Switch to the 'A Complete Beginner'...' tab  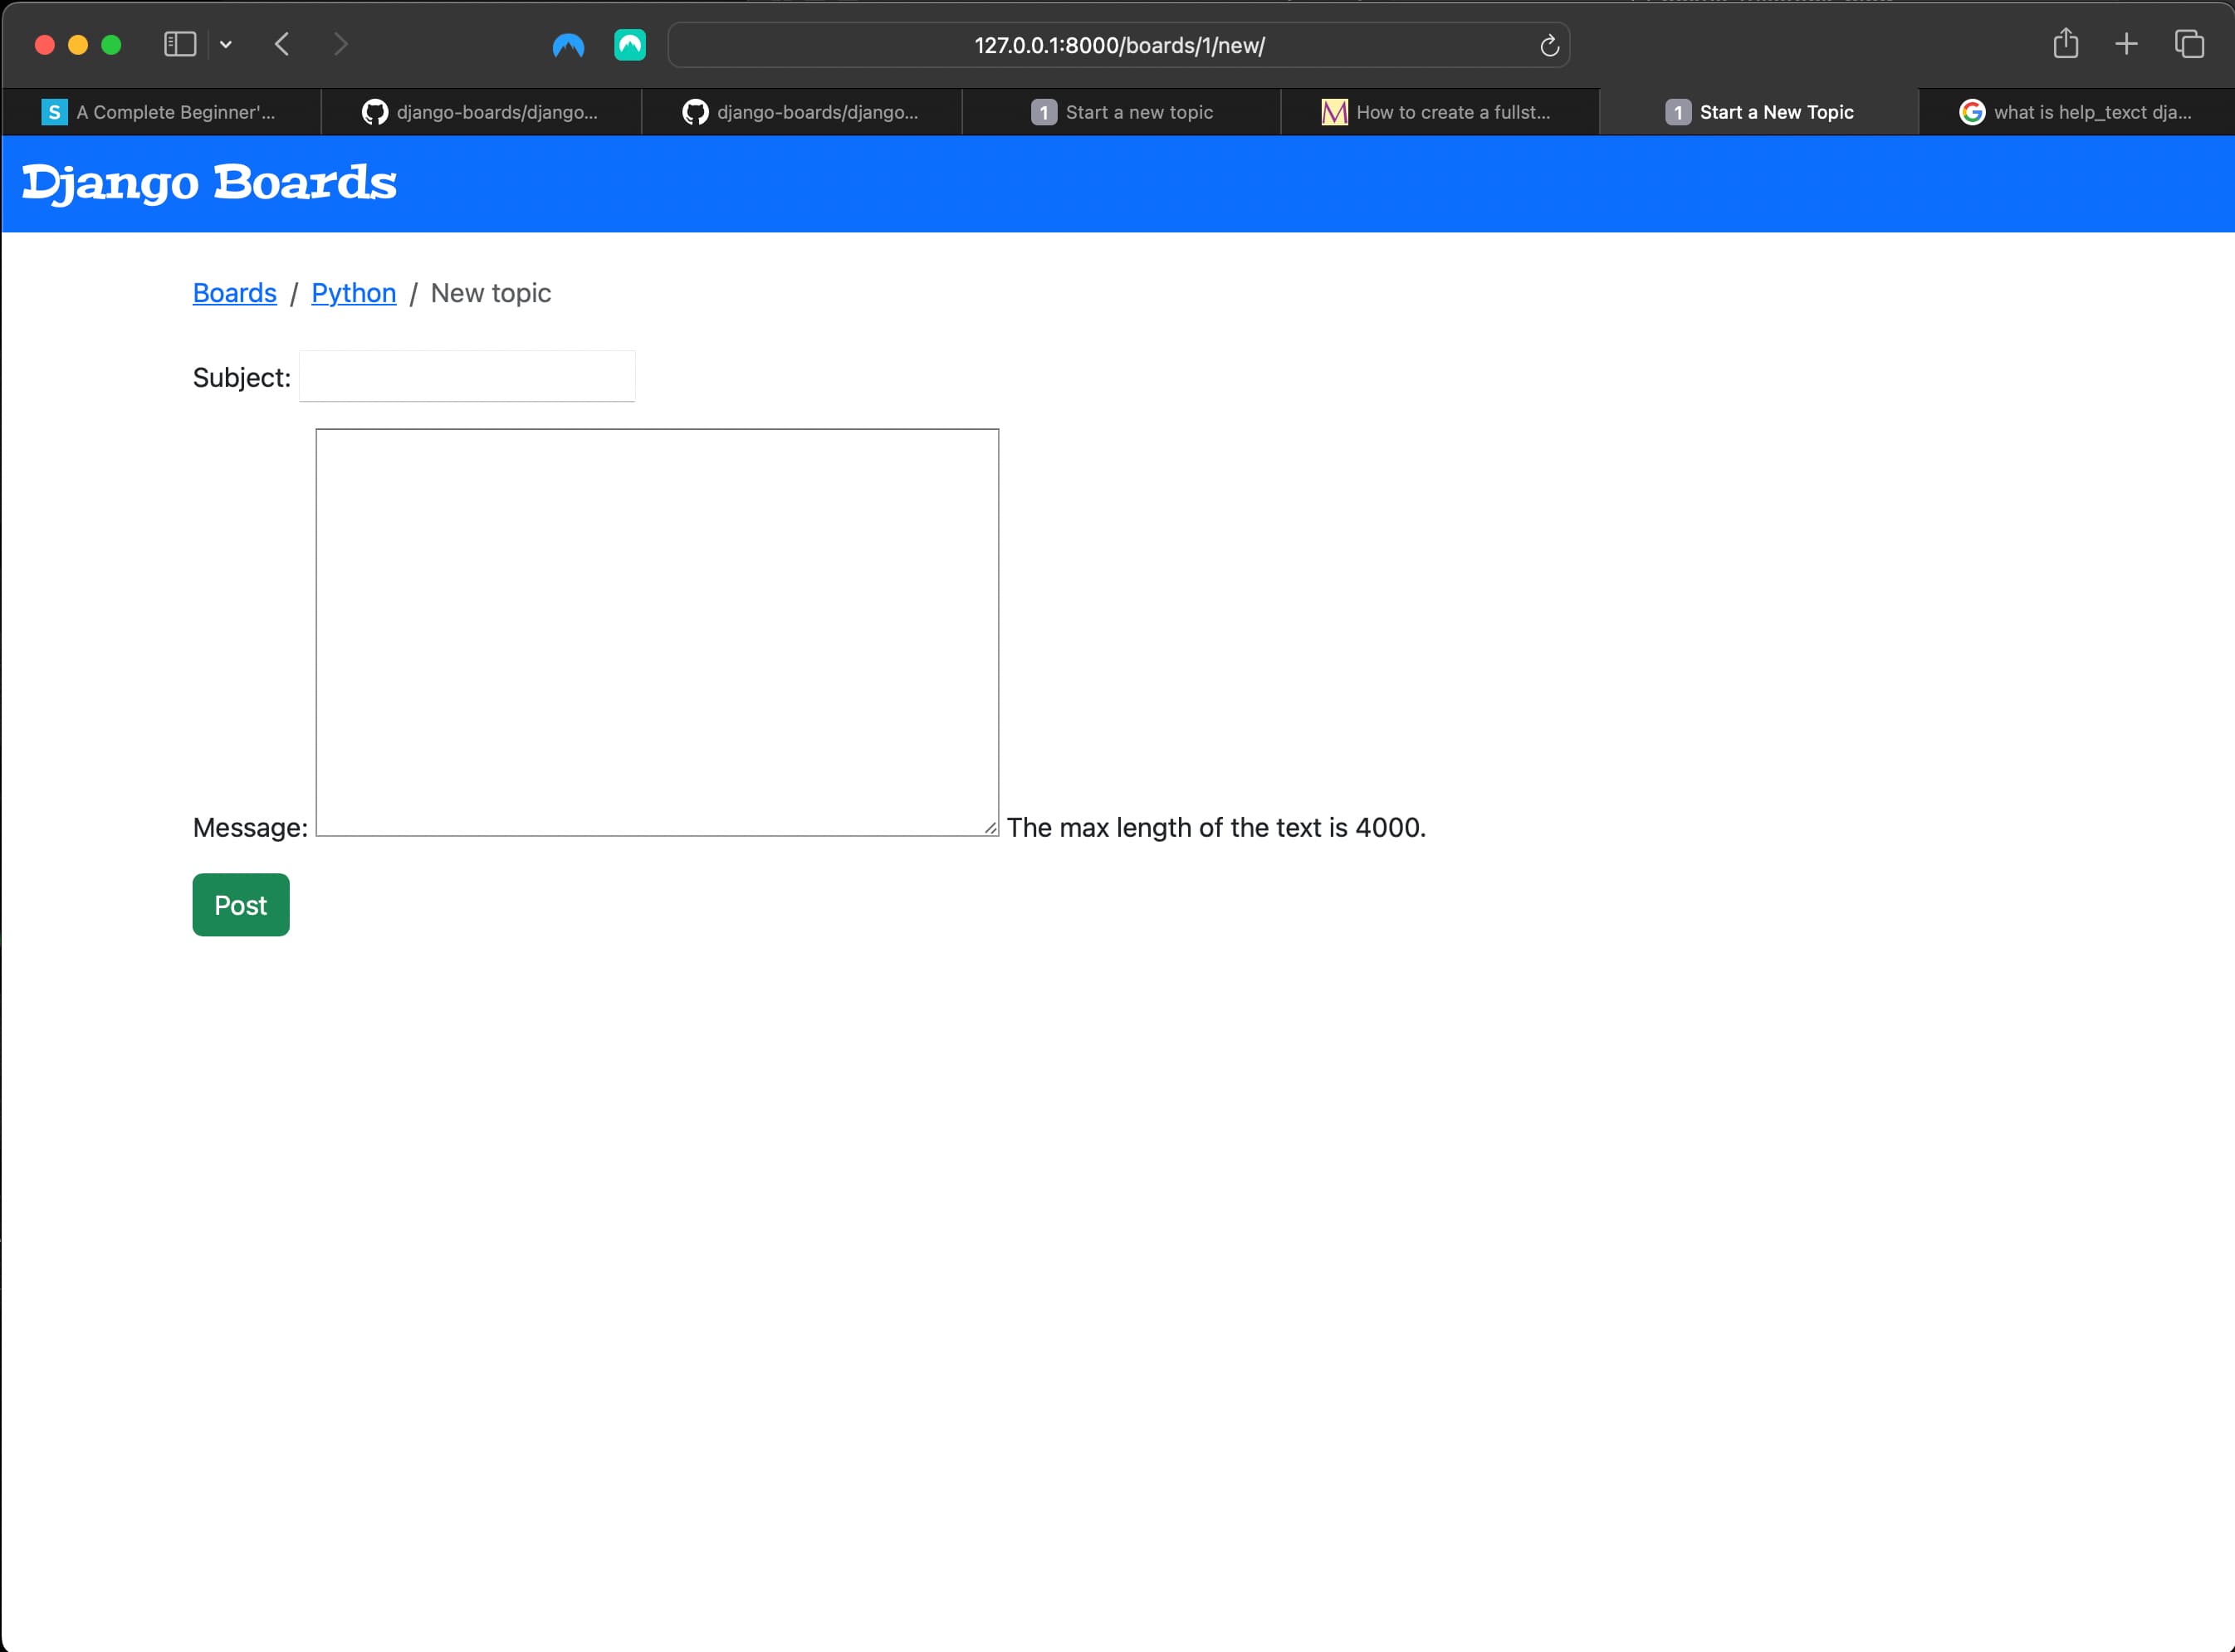[161, 112]
